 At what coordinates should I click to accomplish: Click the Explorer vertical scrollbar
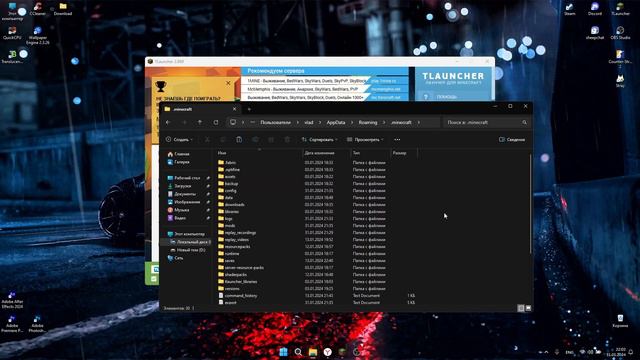click(530, 203)
